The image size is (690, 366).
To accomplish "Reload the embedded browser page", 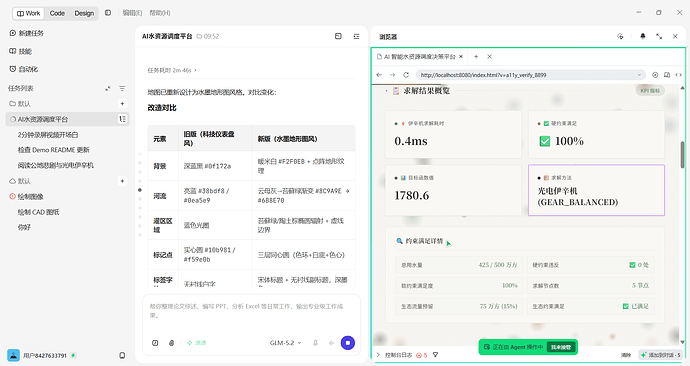I will [x=406, y=75].
